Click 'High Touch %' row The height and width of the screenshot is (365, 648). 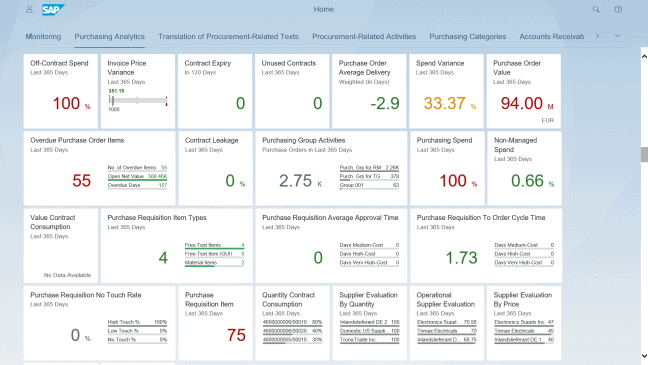pos(137,322)
